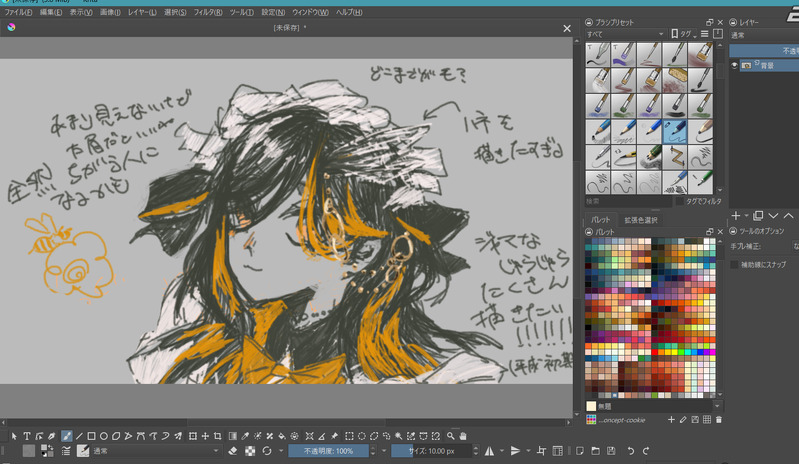Reload the original brush preset
The width and height of the screenshot is (799, 464).
(267, 451)
